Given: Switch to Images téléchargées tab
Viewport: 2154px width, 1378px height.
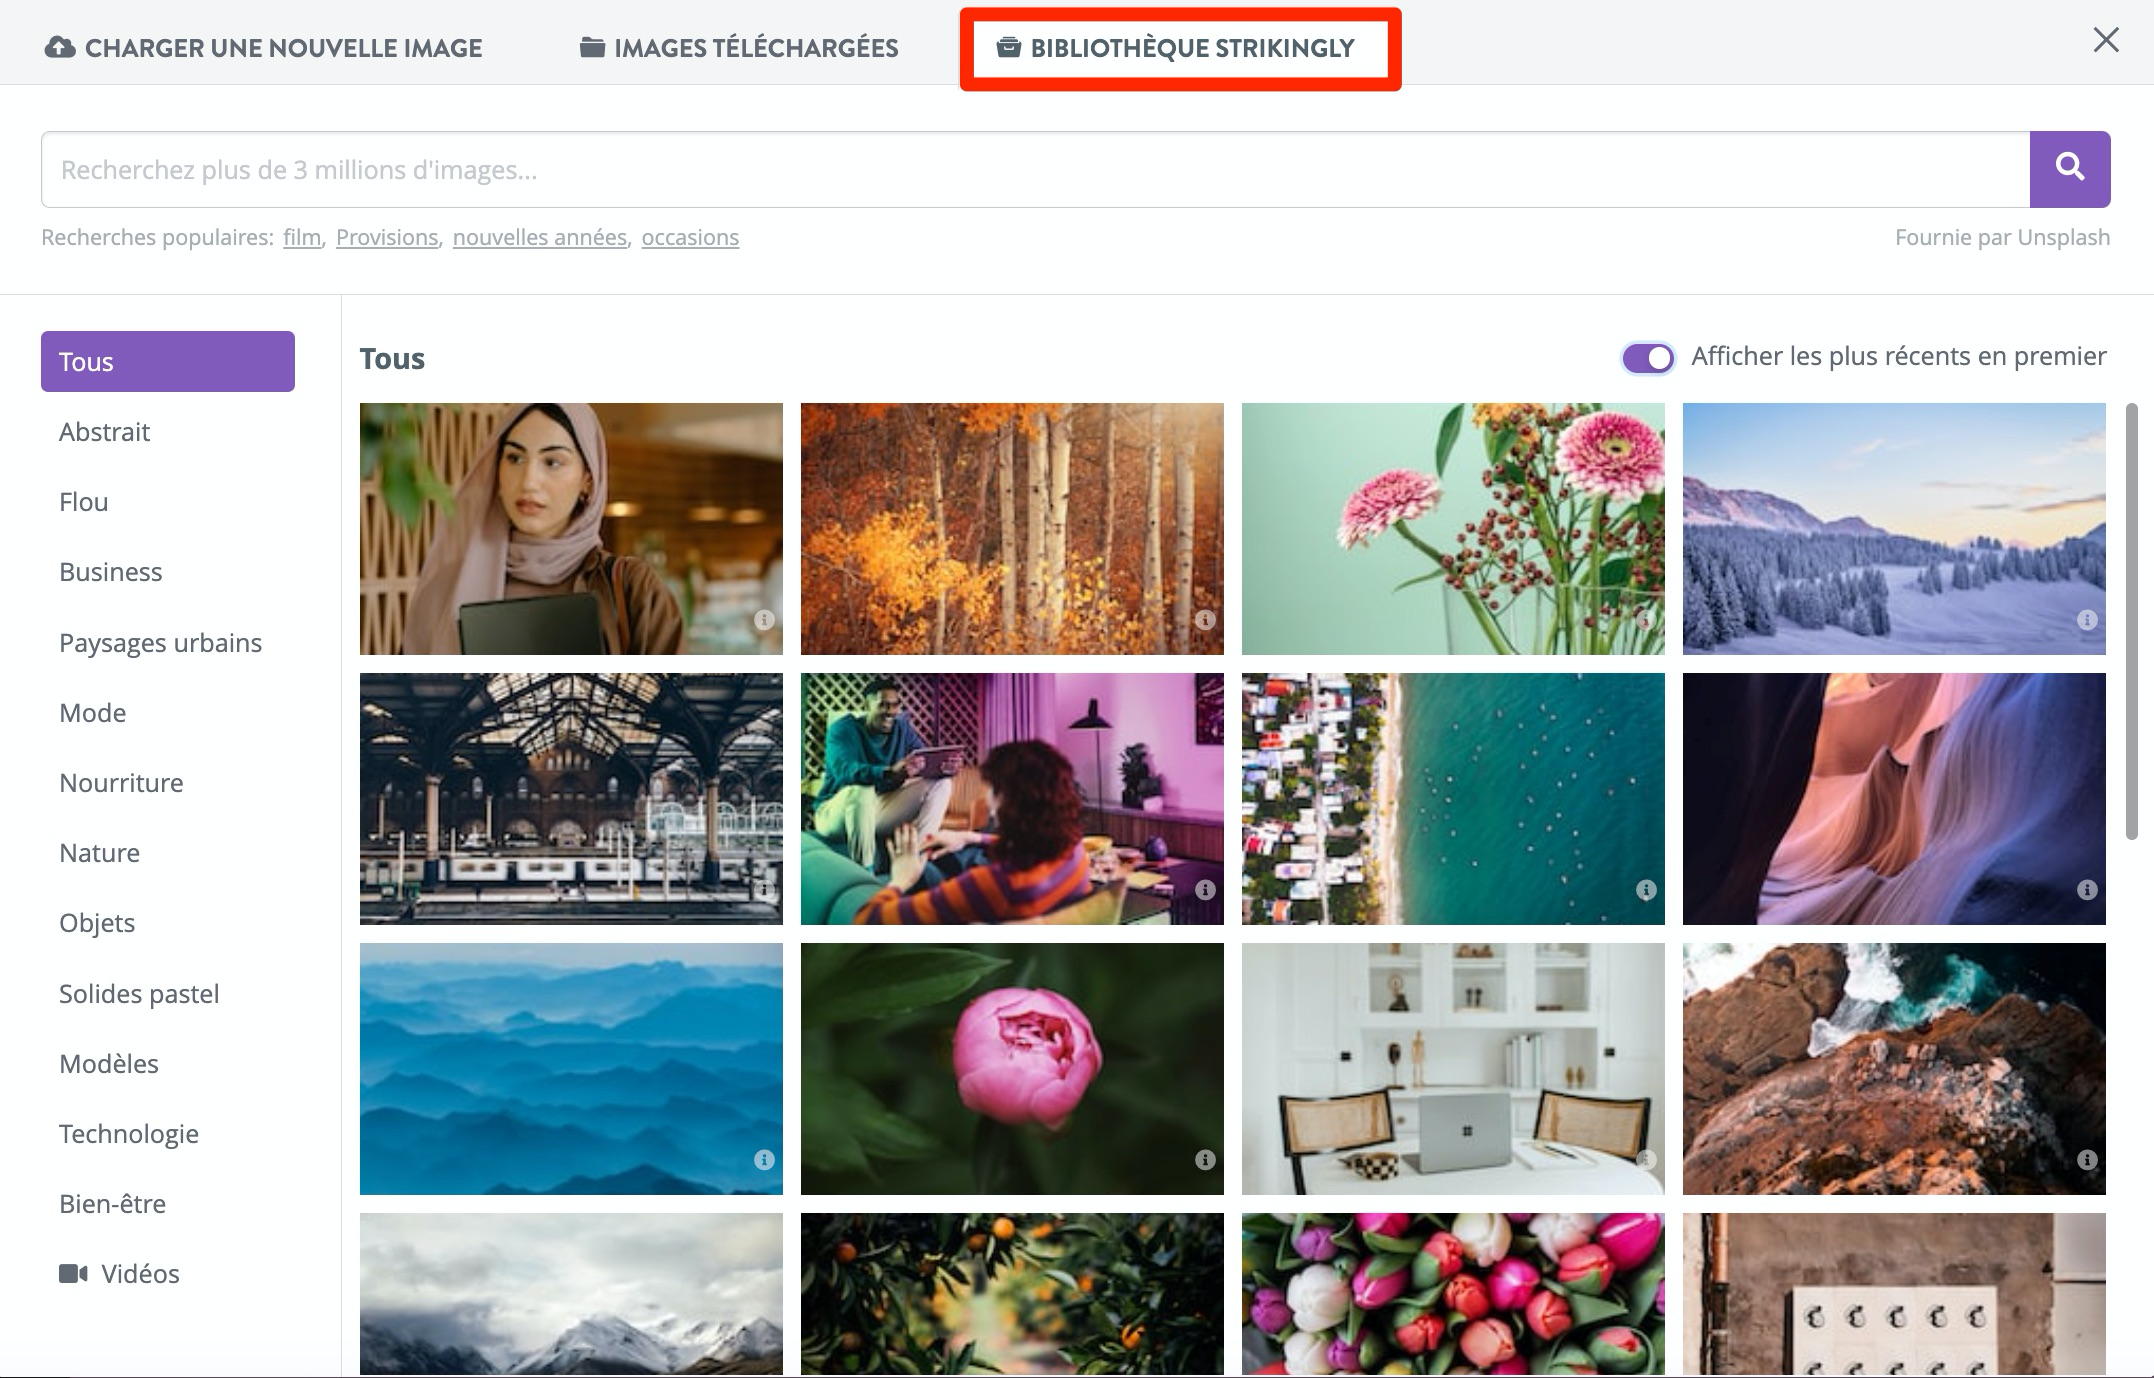Looking at the screenshot, I should tap(739, 48).
